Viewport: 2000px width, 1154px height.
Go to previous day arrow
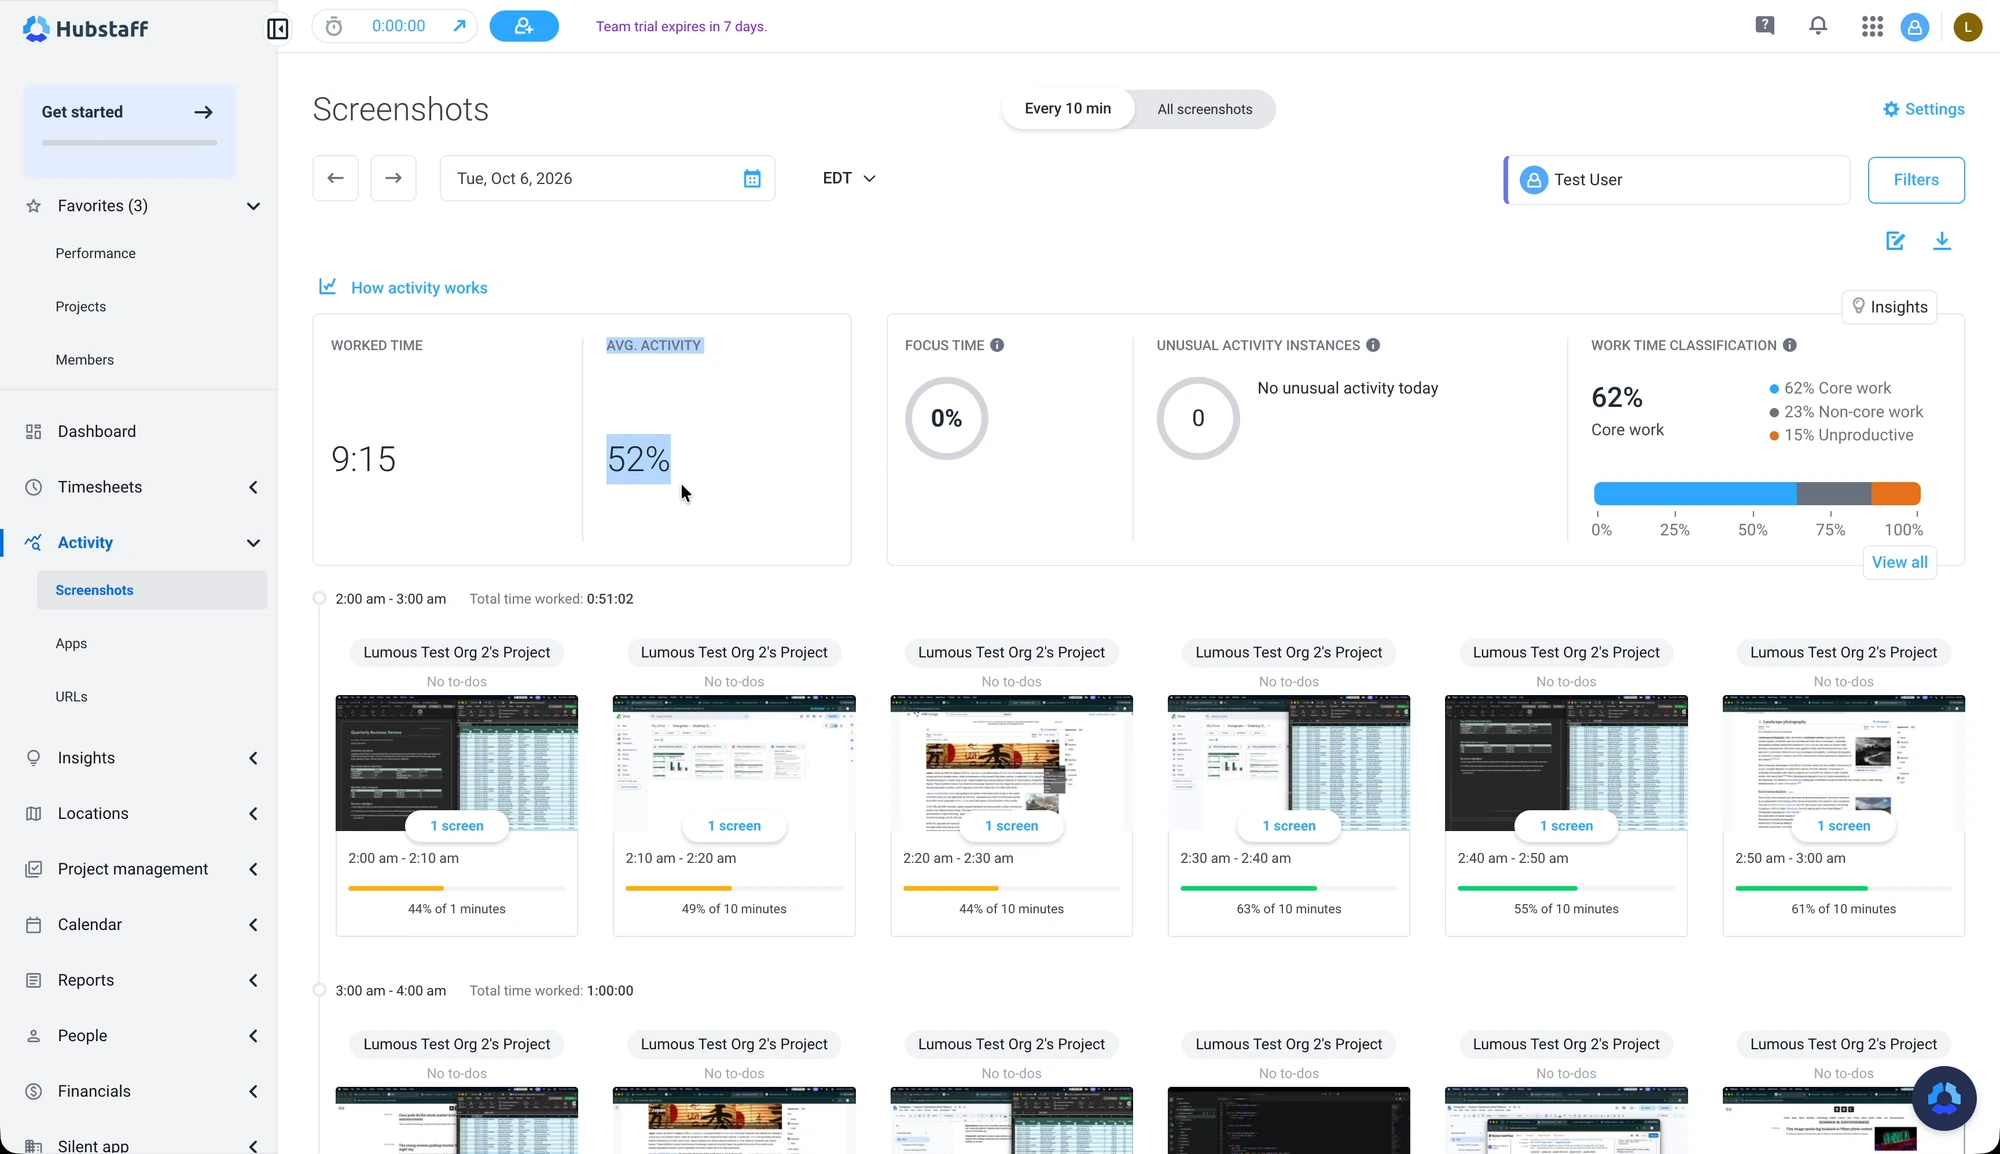pos(335,178)
